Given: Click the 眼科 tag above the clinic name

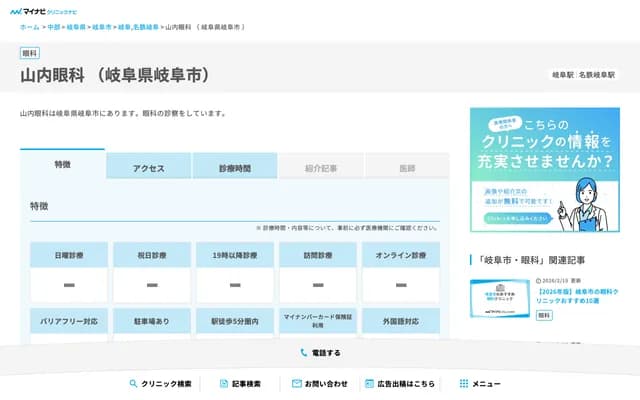Looking at the screenshot, I should click(x=30, y=53).
